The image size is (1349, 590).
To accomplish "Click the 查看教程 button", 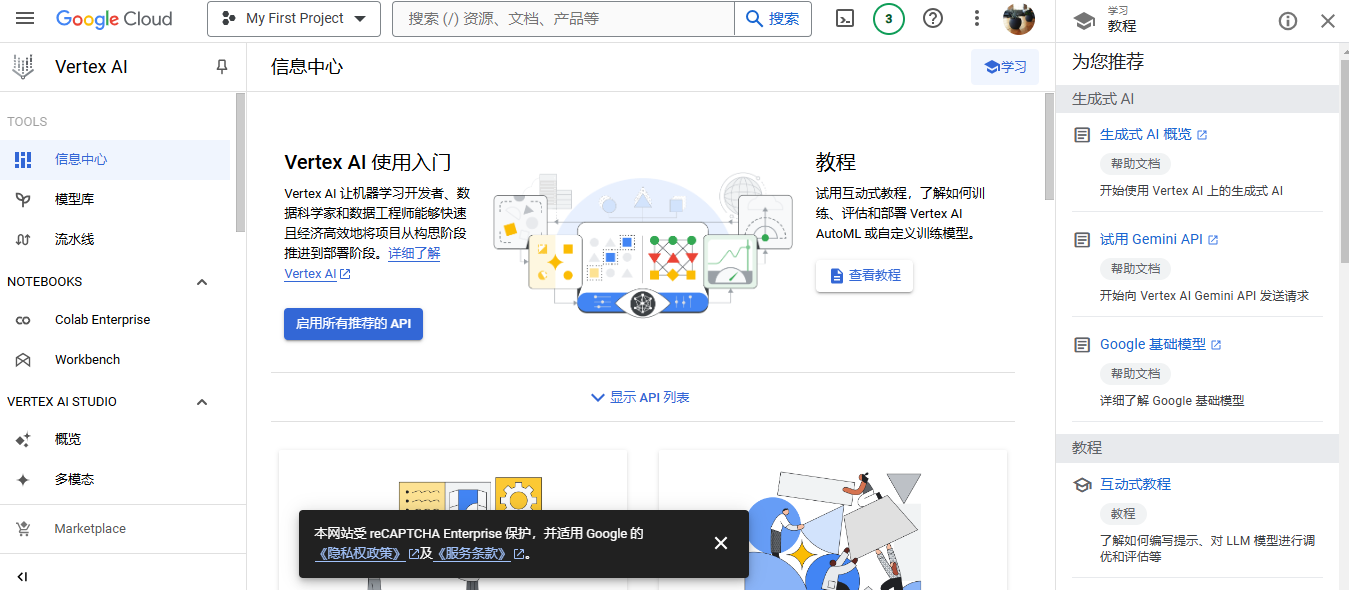I will 864,275.
